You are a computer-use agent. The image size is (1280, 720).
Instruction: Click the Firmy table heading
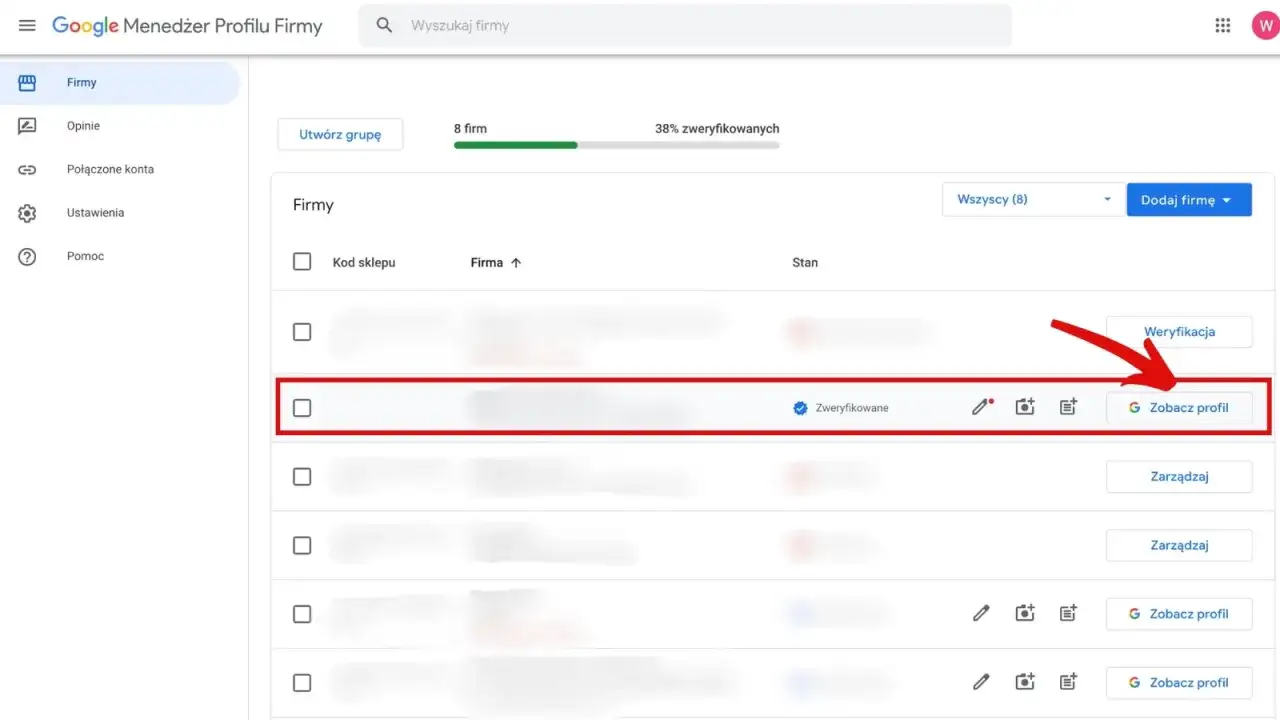click(313, 205)
